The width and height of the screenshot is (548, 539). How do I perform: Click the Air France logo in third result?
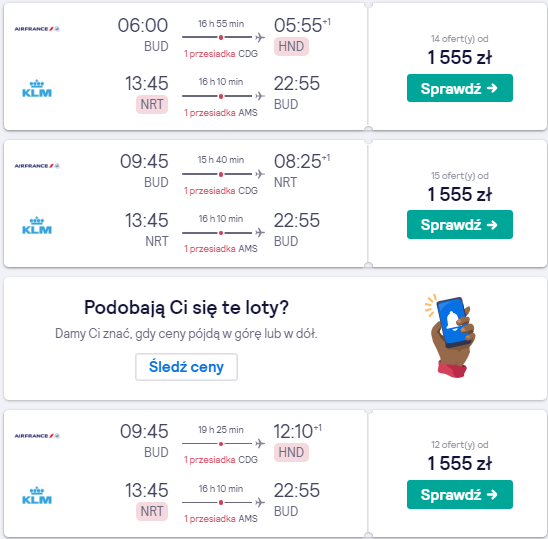tap(37, 436)
